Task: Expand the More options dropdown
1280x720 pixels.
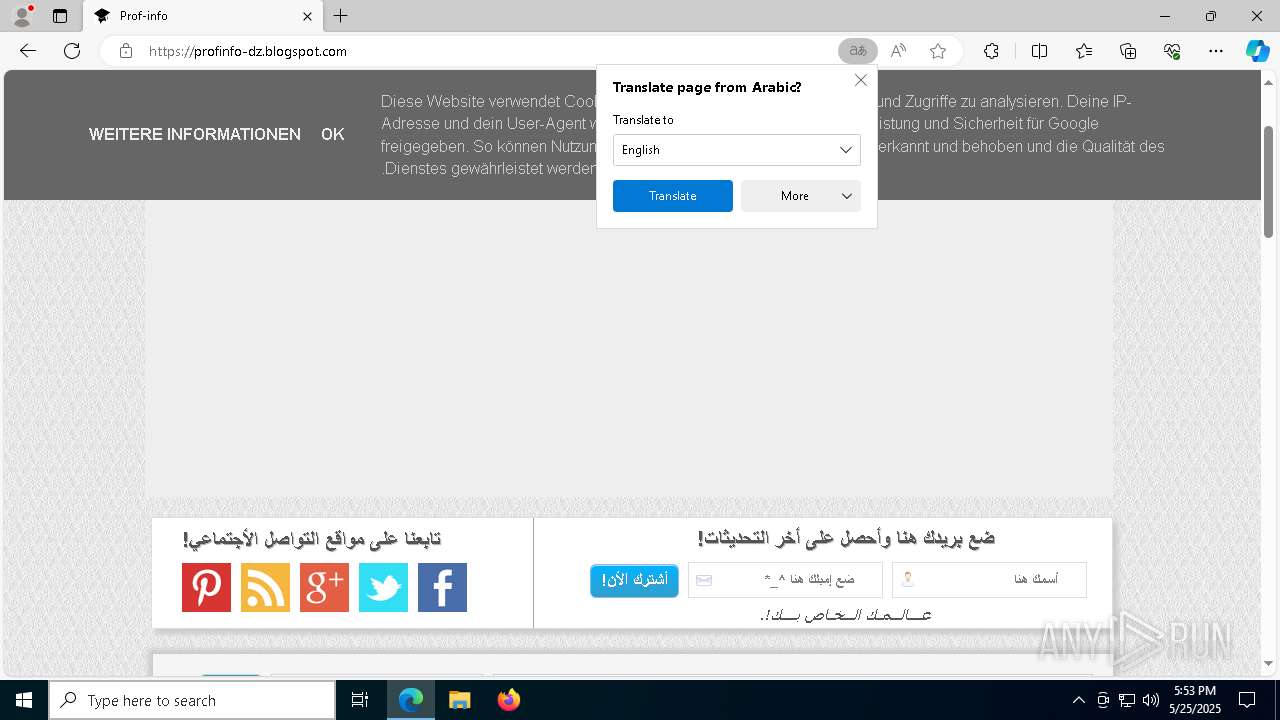Action: click(801, 196)
